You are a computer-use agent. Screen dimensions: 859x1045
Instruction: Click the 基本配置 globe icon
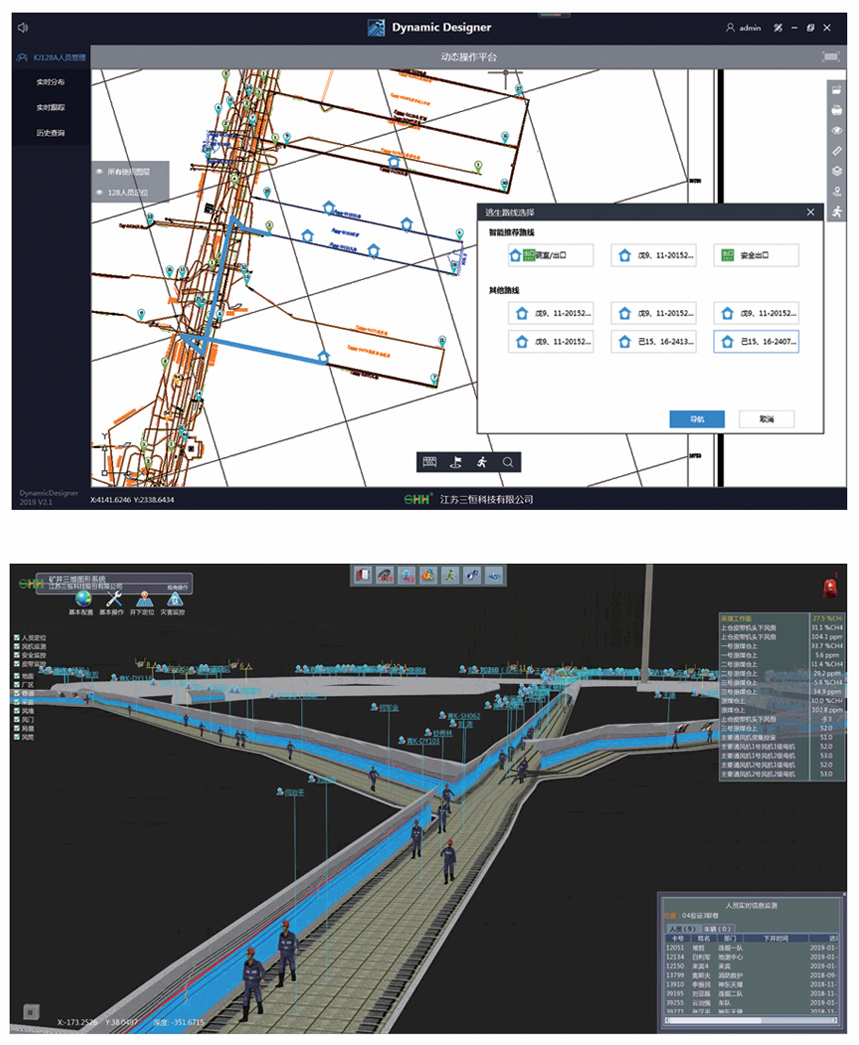tap(84, 600)
